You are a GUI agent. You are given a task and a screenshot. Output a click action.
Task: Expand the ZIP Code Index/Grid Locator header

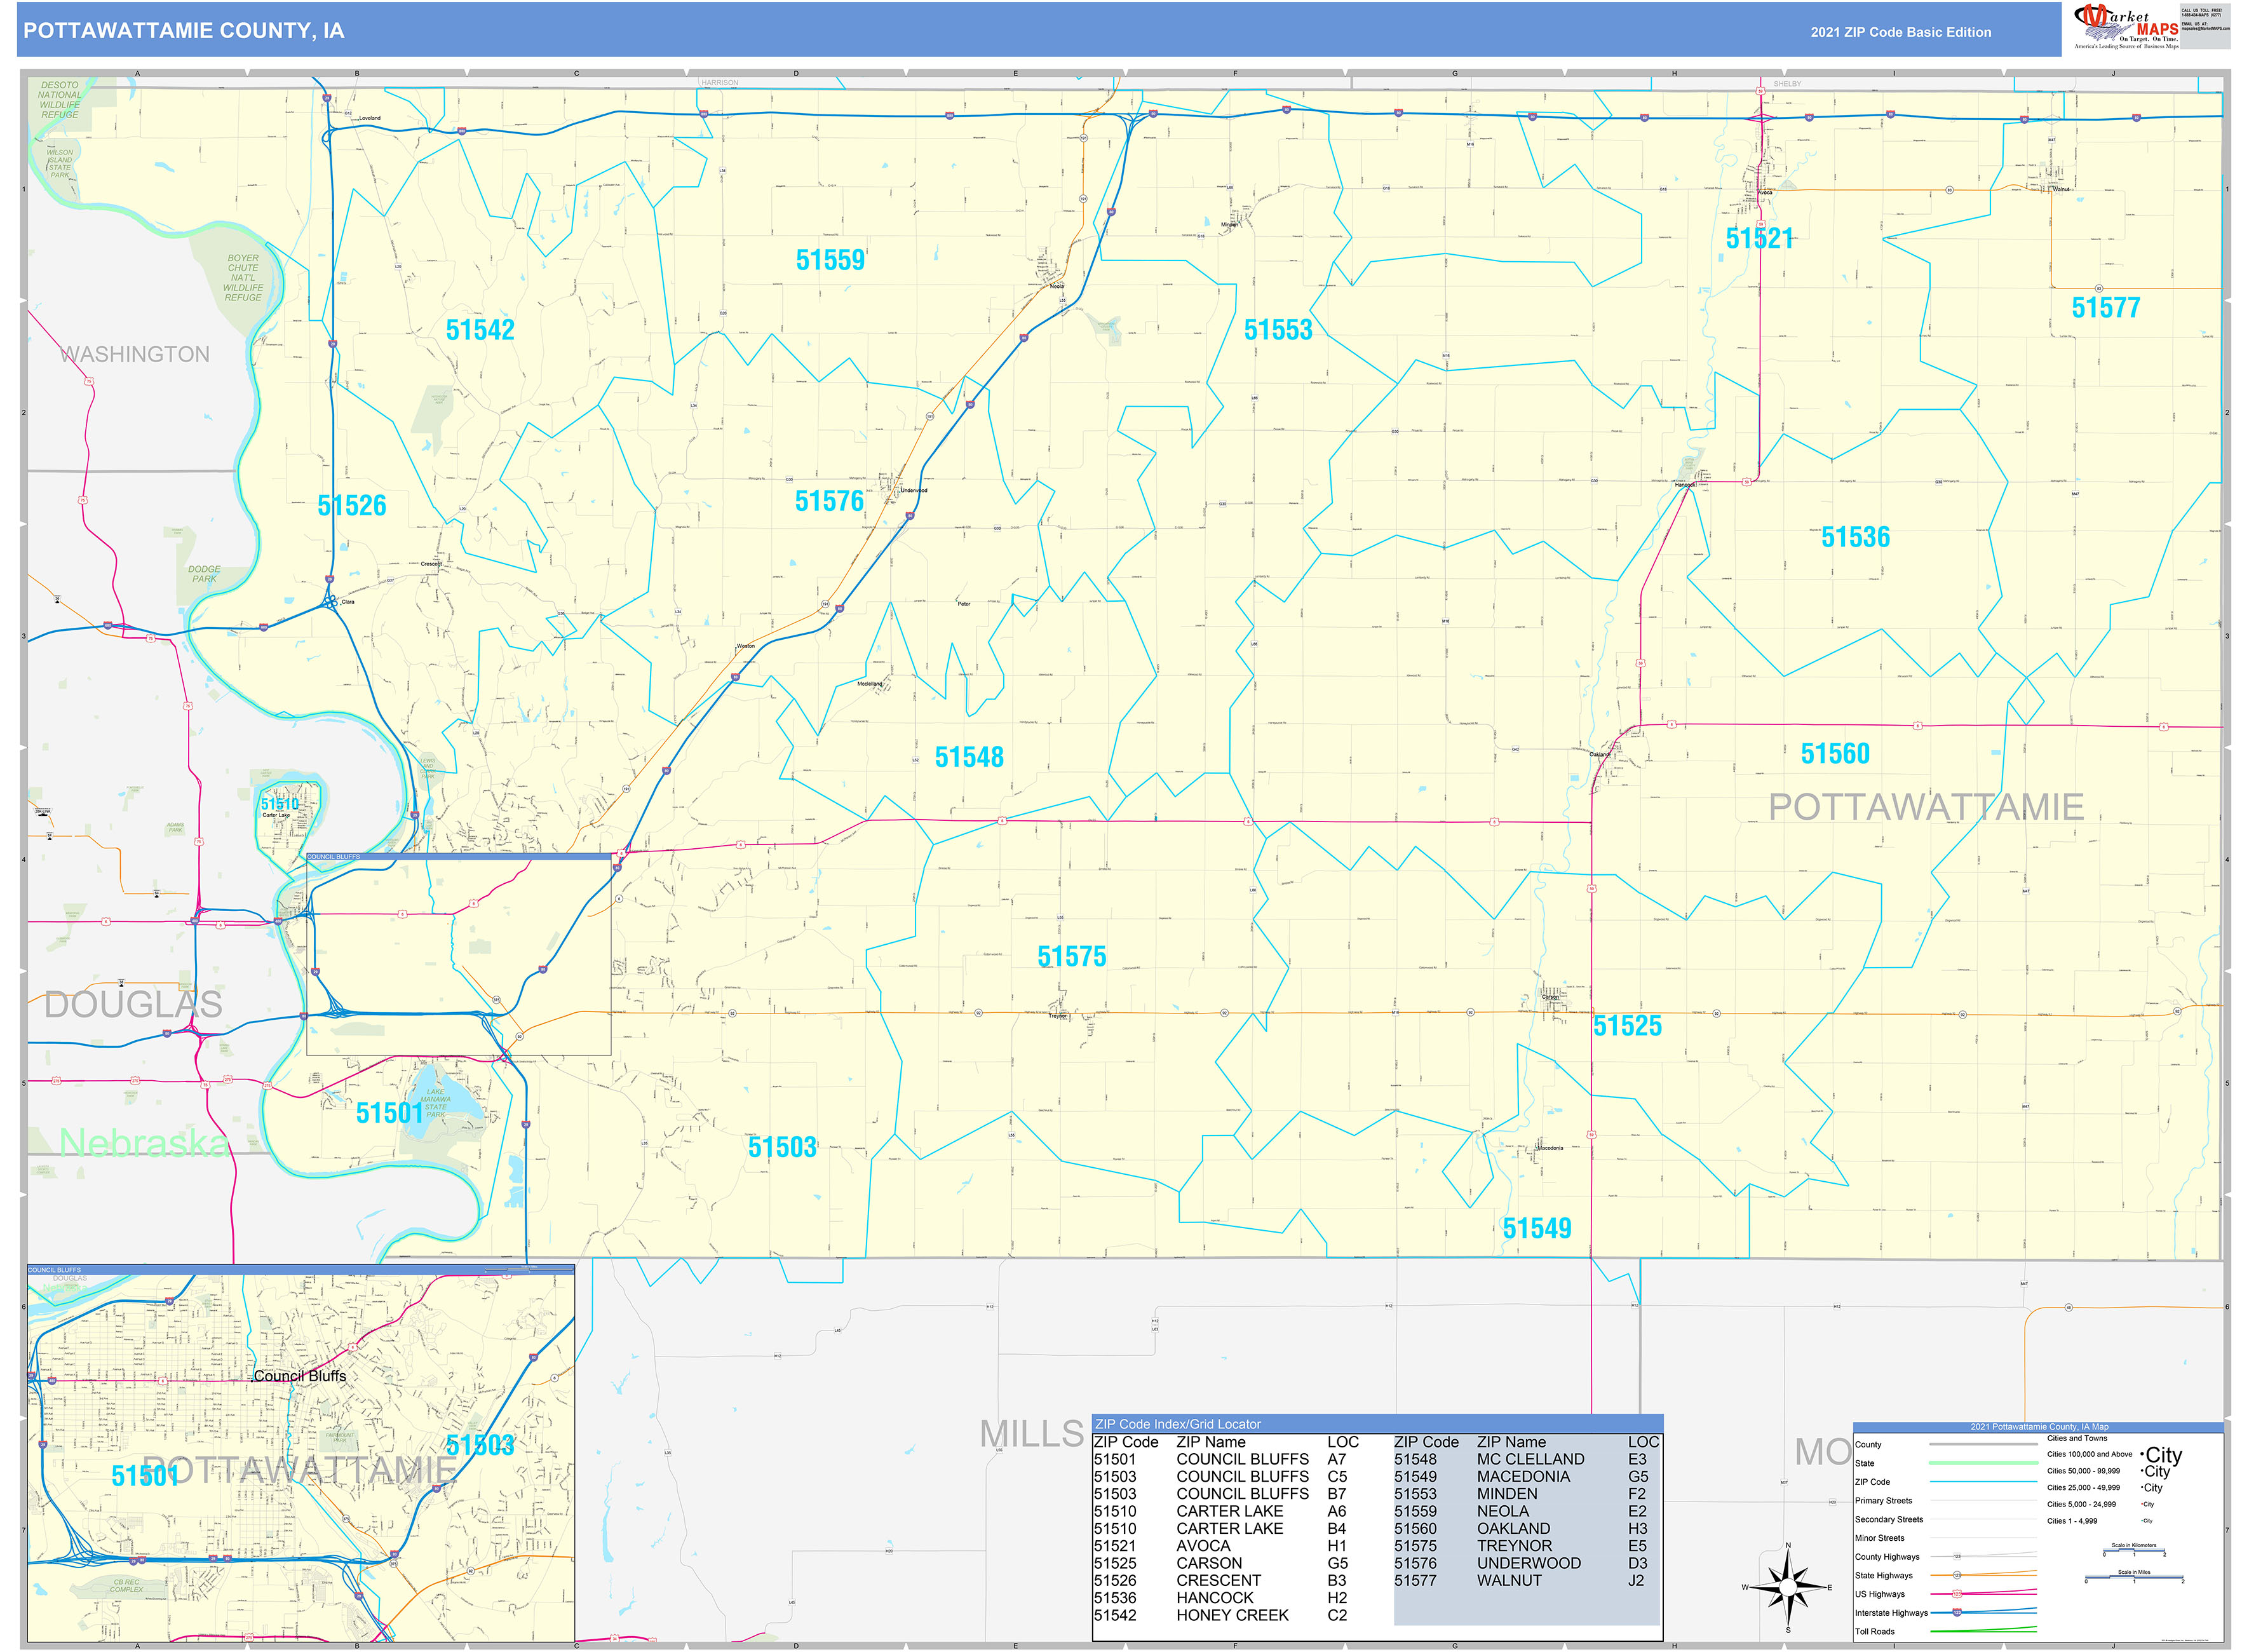click(x=1180, y=1424)
